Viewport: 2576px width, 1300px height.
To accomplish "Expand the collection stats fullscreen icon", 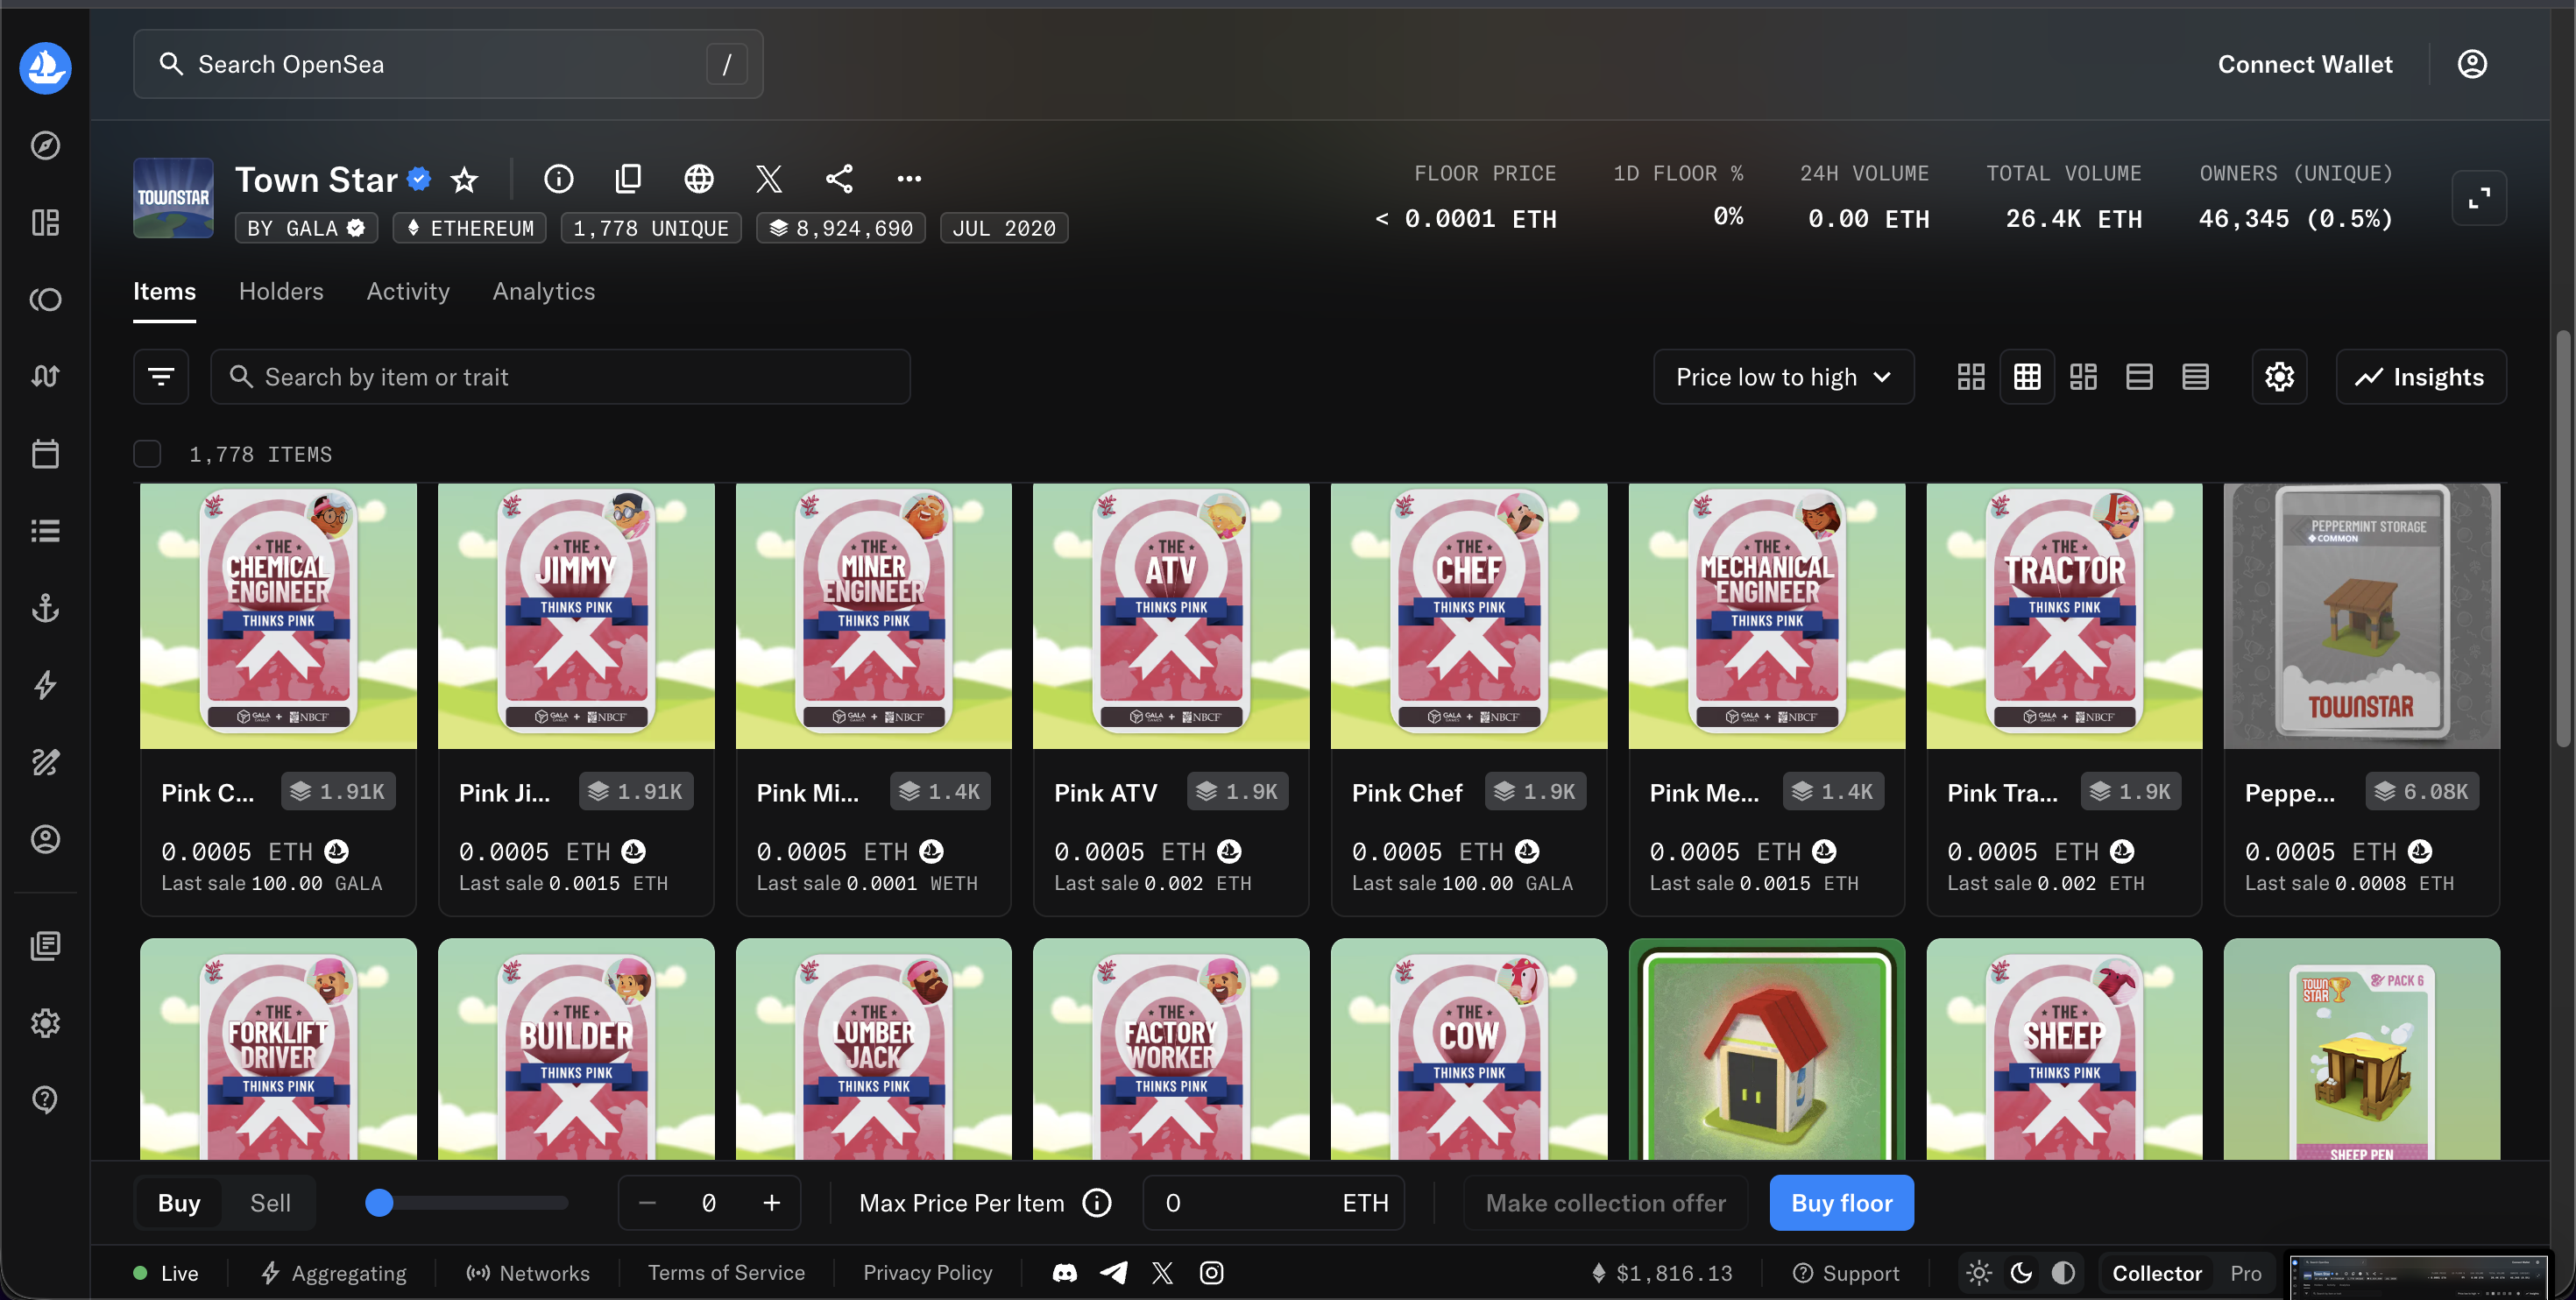I will 2478,198.
